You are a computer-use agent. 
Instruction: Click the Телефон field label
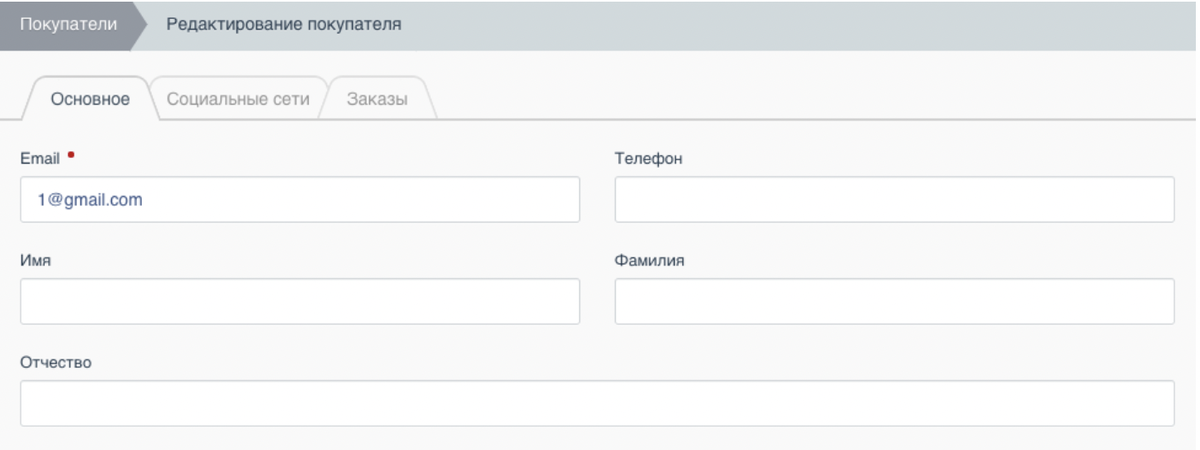[648, 159]
